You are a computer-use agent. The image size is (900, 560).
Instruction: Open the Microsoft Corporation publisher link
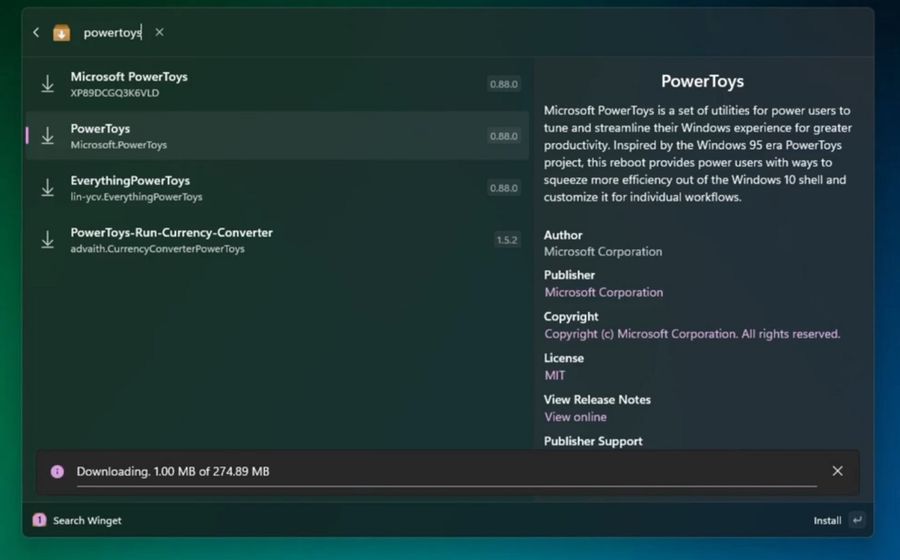pyautogui.click(x=603, y=292)
